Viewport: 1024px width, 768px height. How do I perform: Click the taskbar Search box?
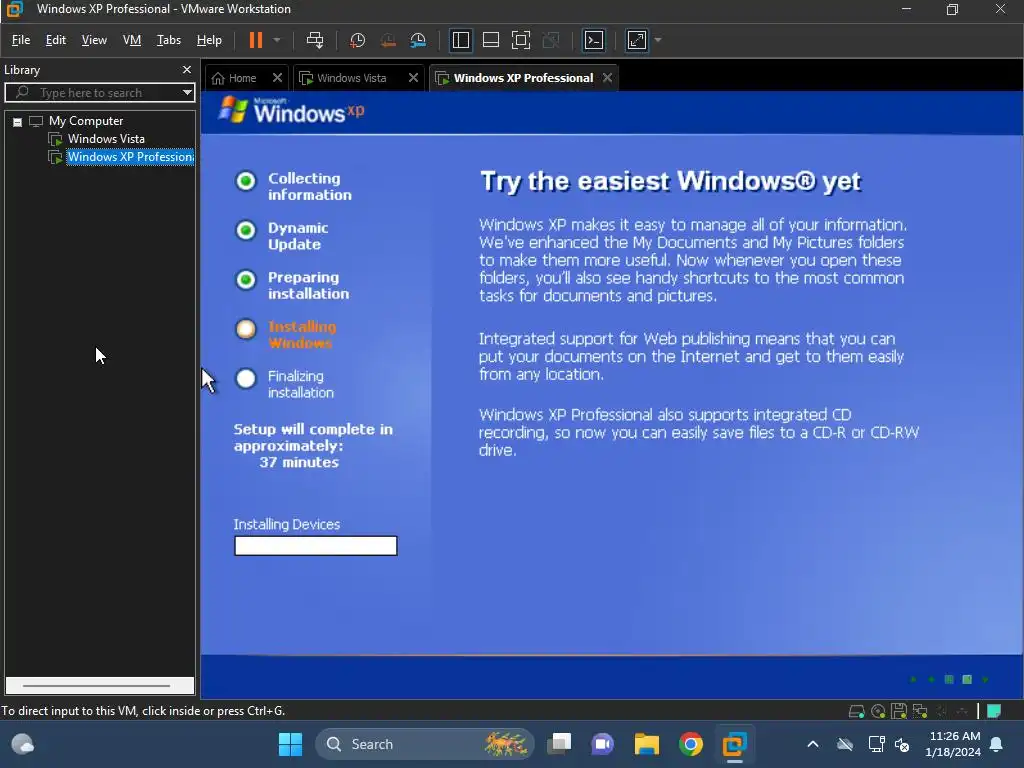424,744
